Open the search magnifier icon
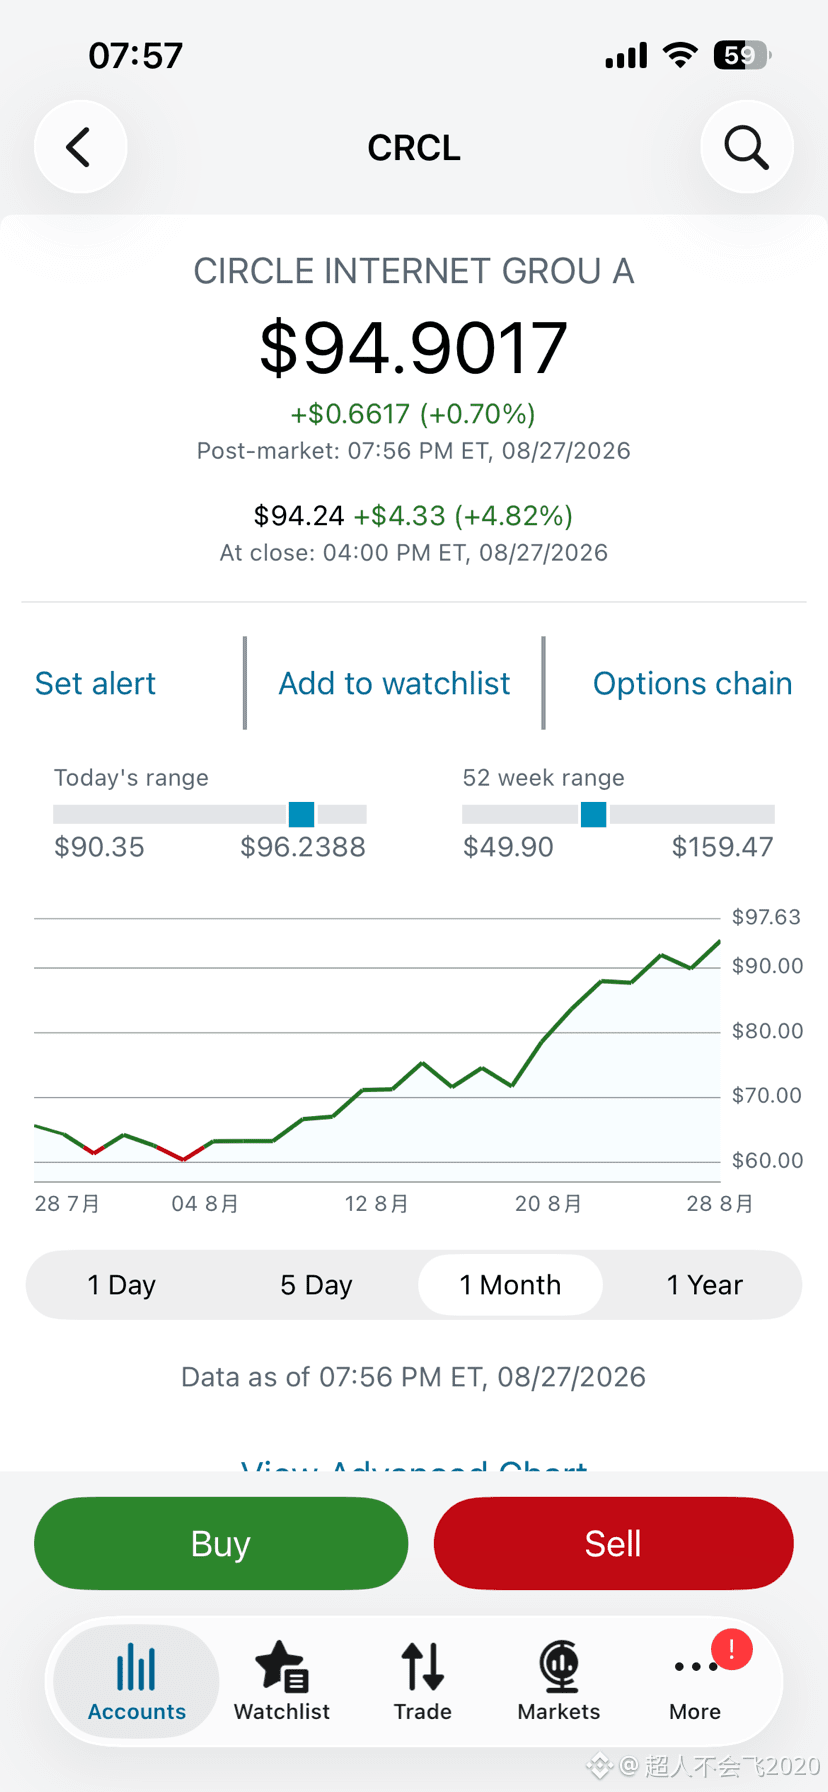 point(746,147)
